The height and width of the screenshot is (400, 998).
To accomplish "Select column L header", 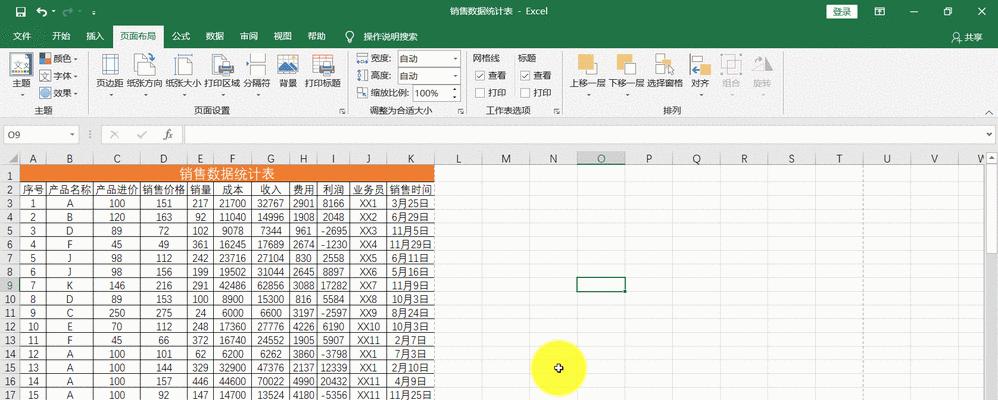I will [458, 159].
